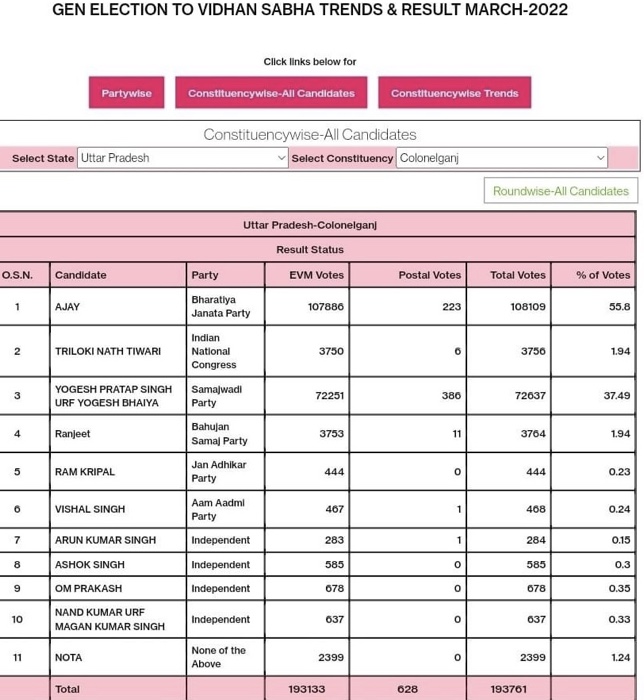
Task: Select candidate name Ranjeet
Action: click(72, 433)
